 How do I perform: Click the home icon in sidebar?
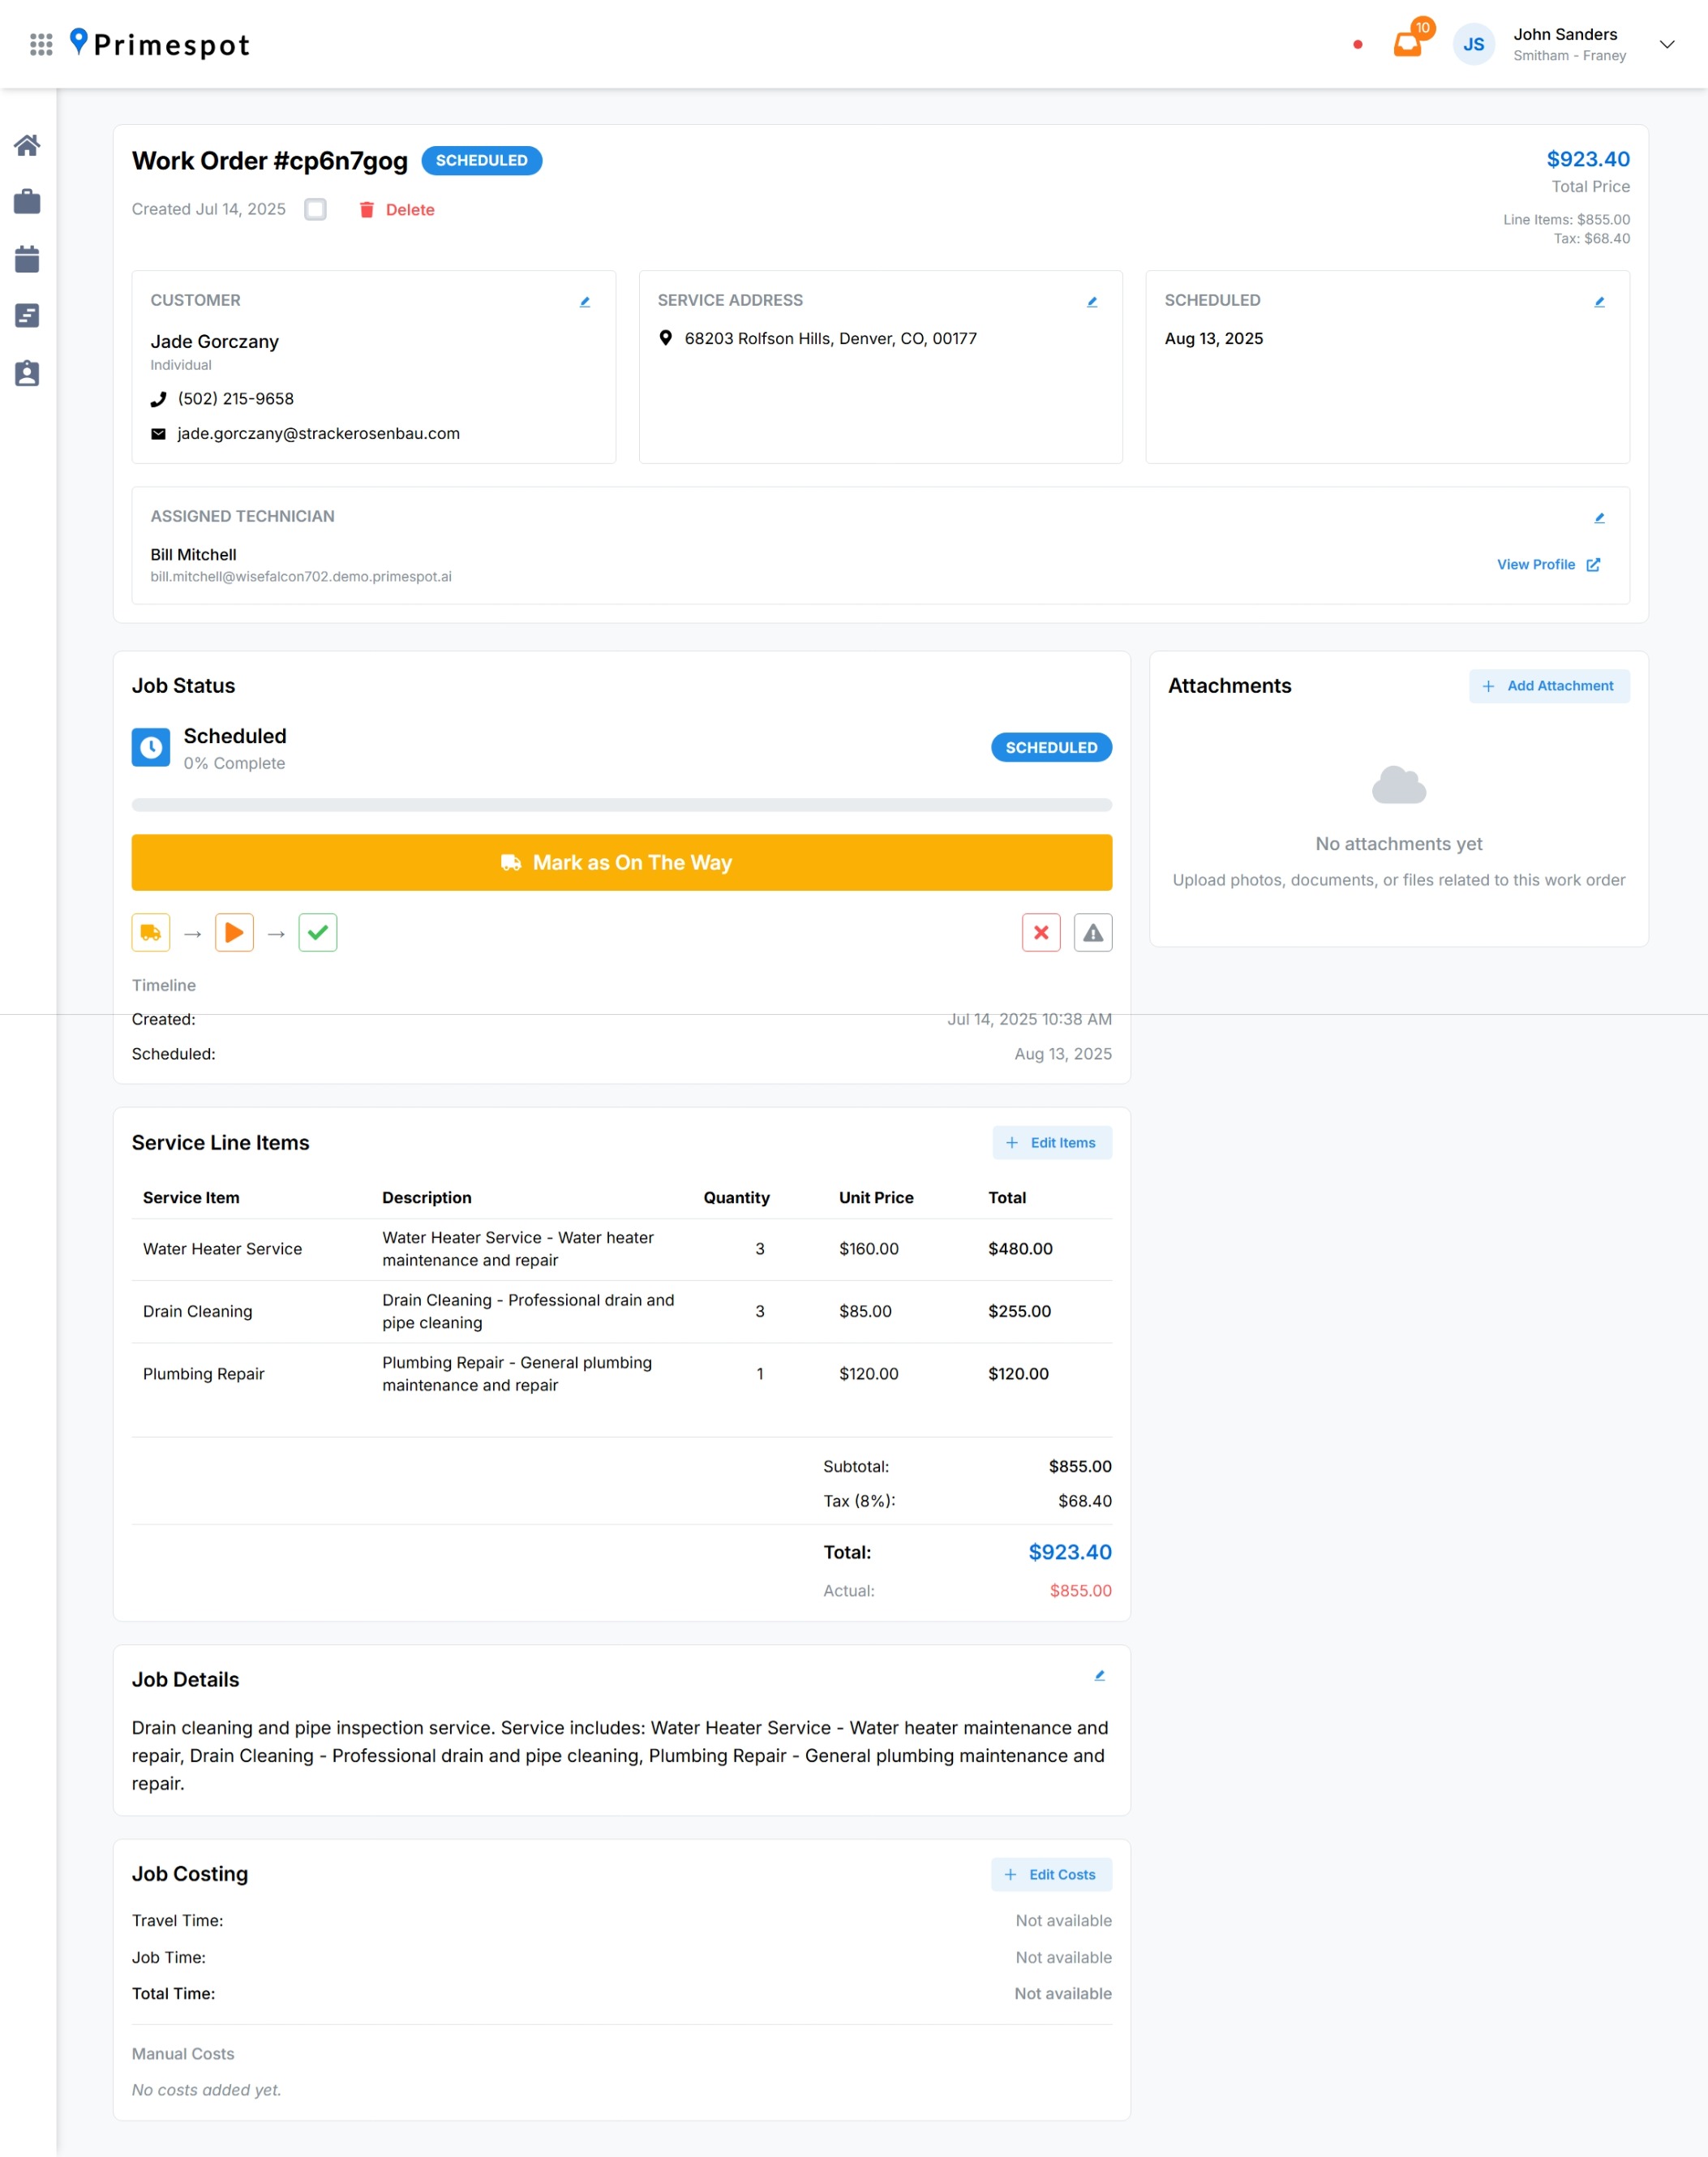[x=27, y=146]
